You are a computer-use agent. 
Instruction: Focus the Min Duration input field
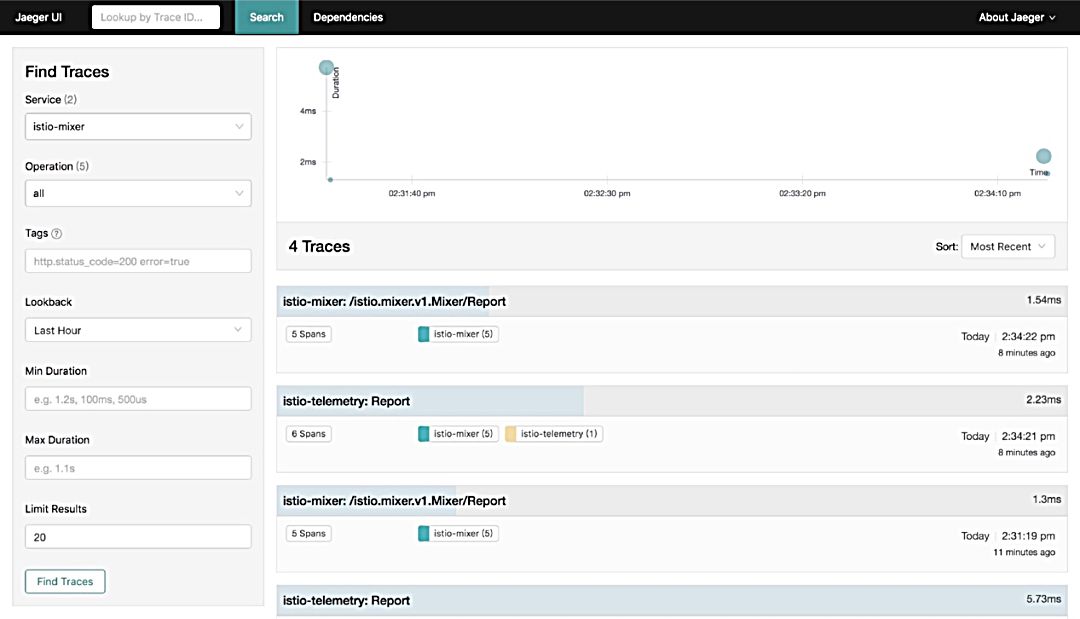tap(138, 399)
